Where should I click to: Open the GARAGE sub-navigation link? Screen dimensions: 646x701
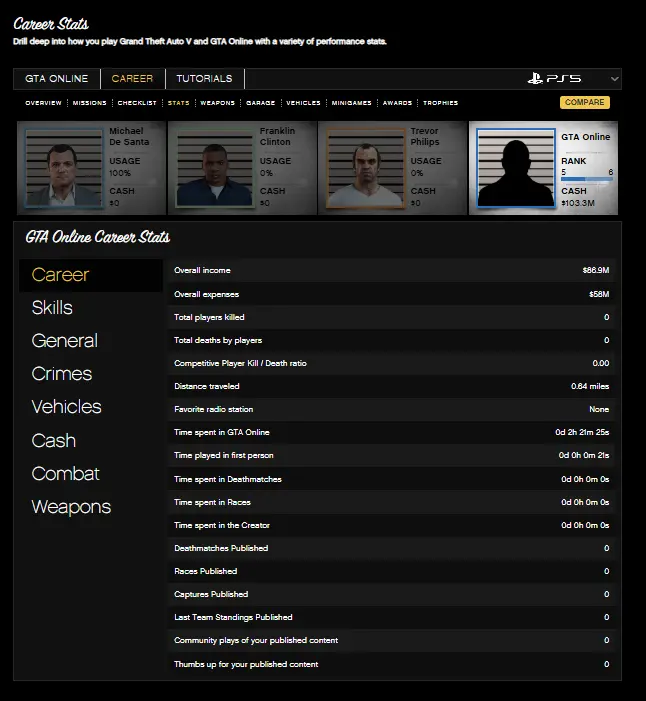(260, 103)
